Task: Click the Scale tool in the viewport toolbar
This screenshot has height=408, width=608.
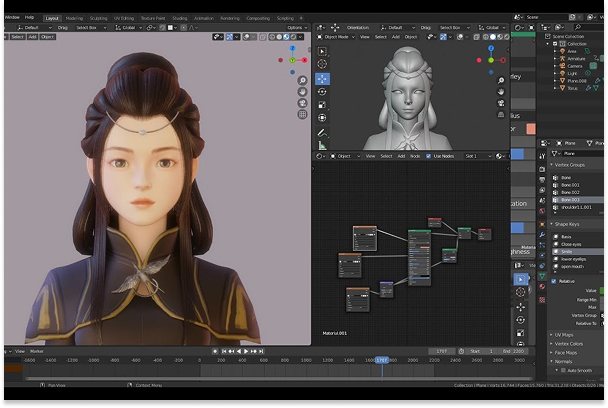Action: (323, 104)
